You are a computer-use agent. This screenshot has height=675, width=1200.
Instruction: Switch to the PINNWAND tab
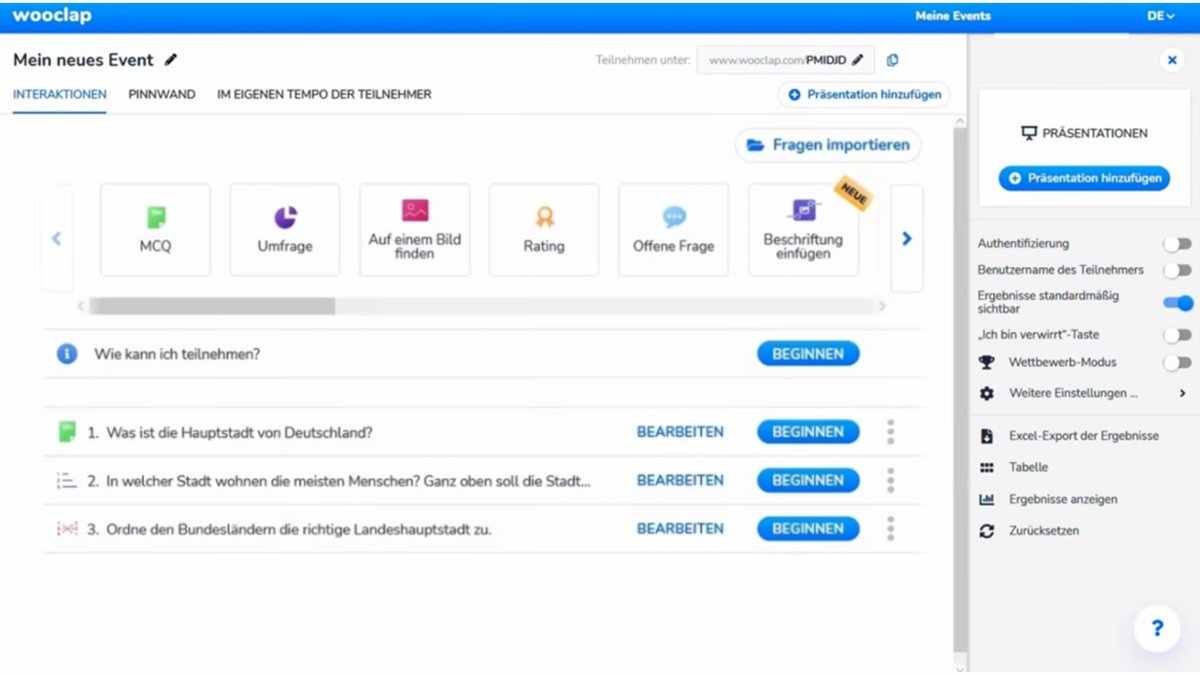(162, 94)
